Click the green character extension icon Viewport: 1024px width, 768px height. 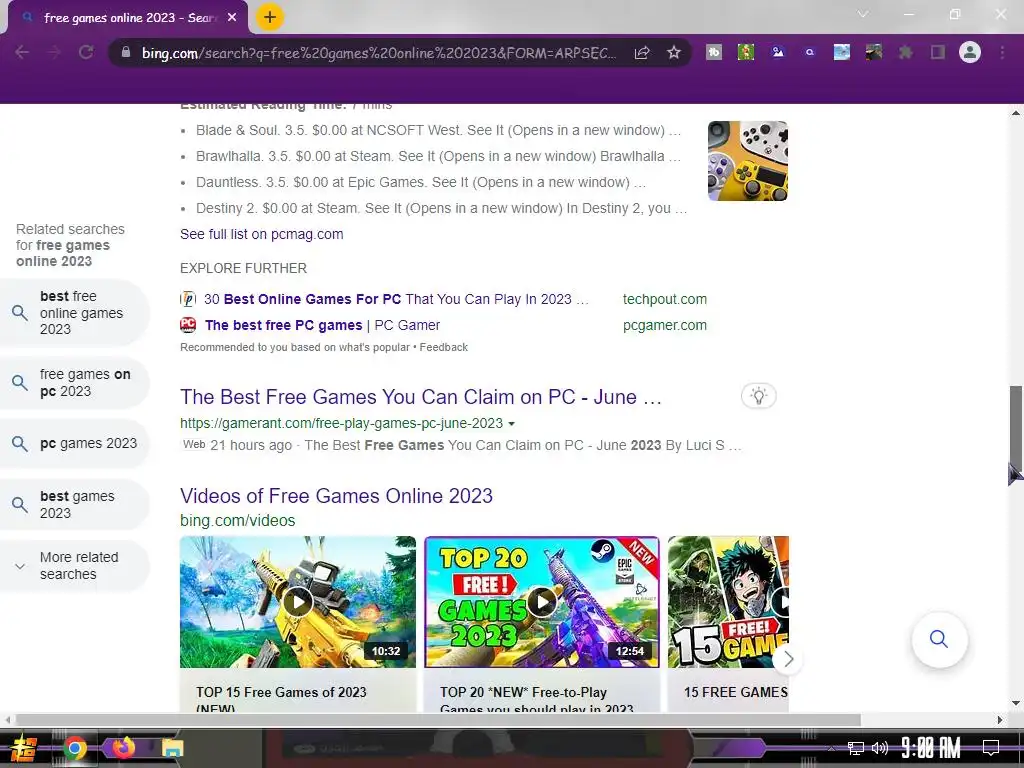[x=746, y=52]
